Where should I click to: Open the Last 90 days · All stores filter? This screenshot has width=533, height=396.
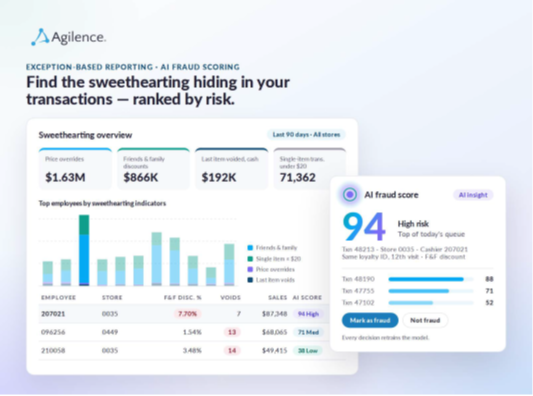[x=306, y=135]
